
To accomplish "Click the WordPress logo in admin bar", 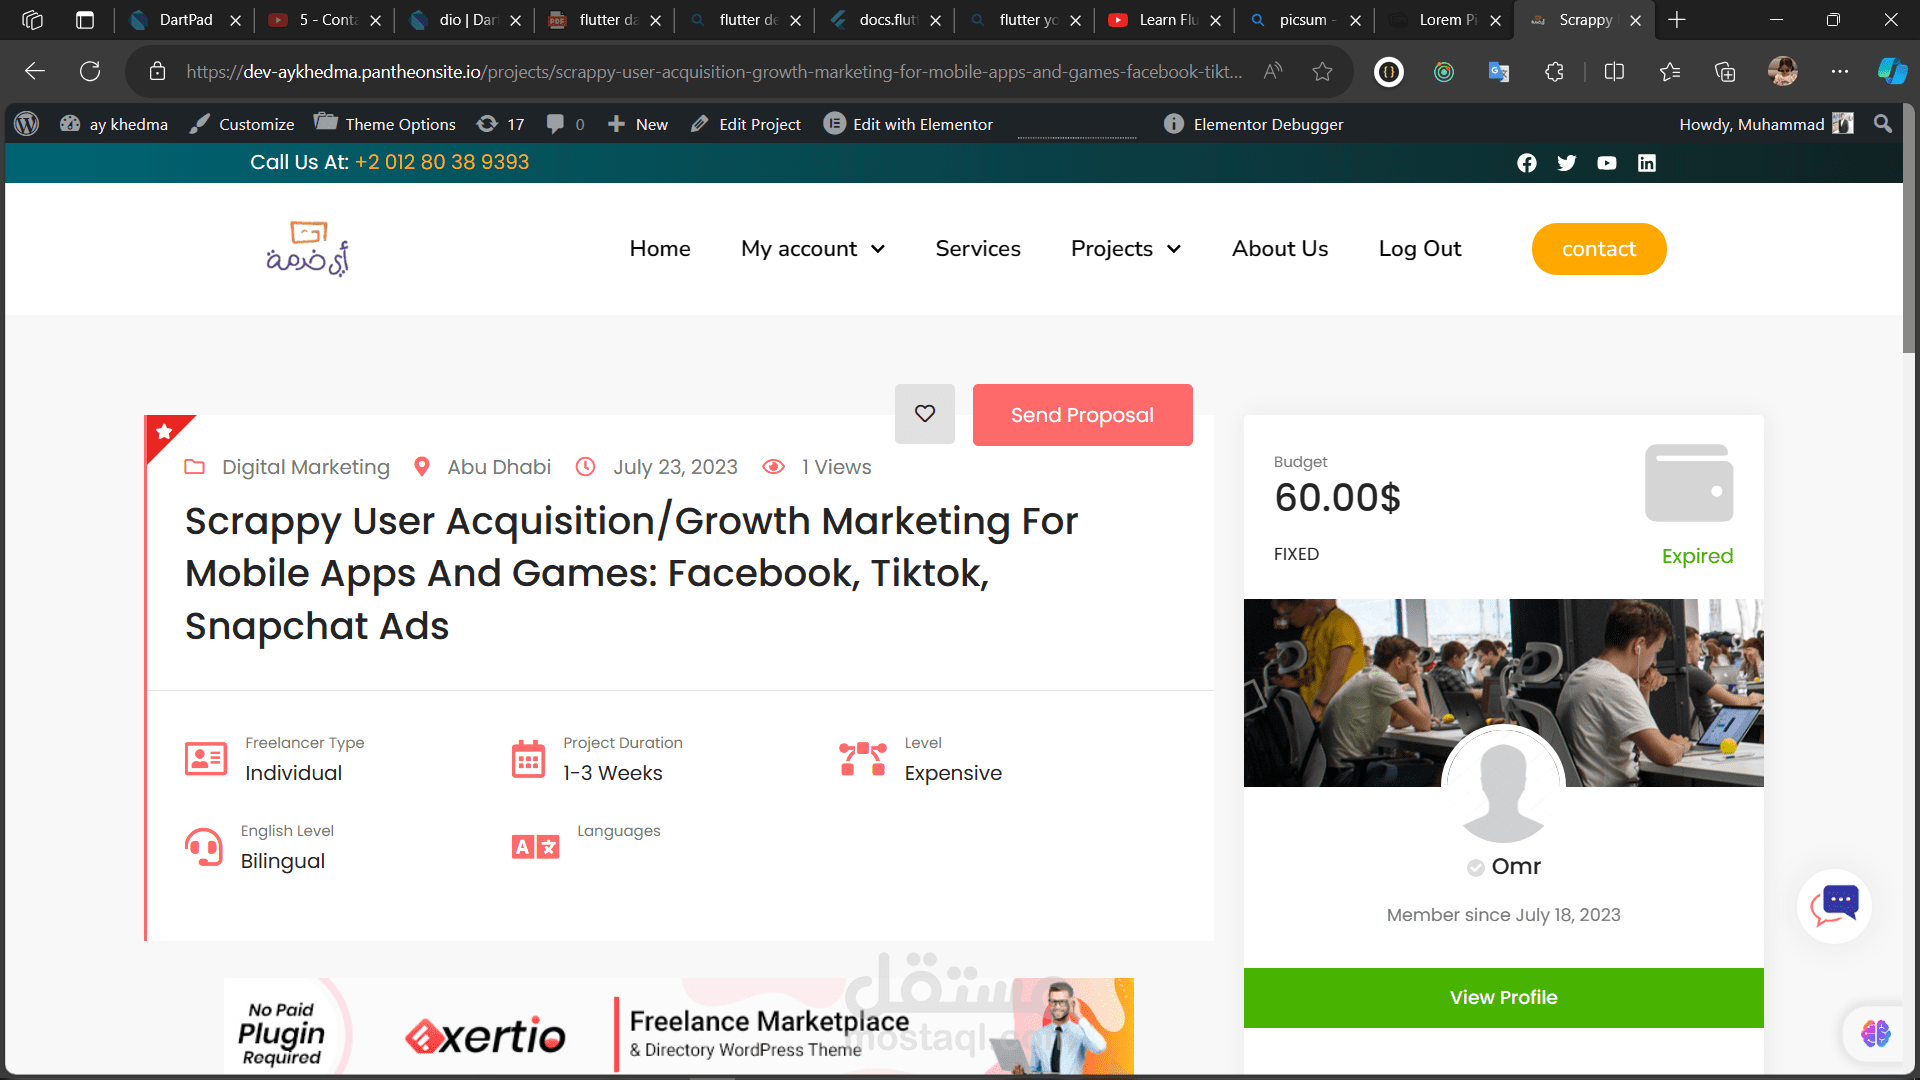I will [x=27, y=124].
